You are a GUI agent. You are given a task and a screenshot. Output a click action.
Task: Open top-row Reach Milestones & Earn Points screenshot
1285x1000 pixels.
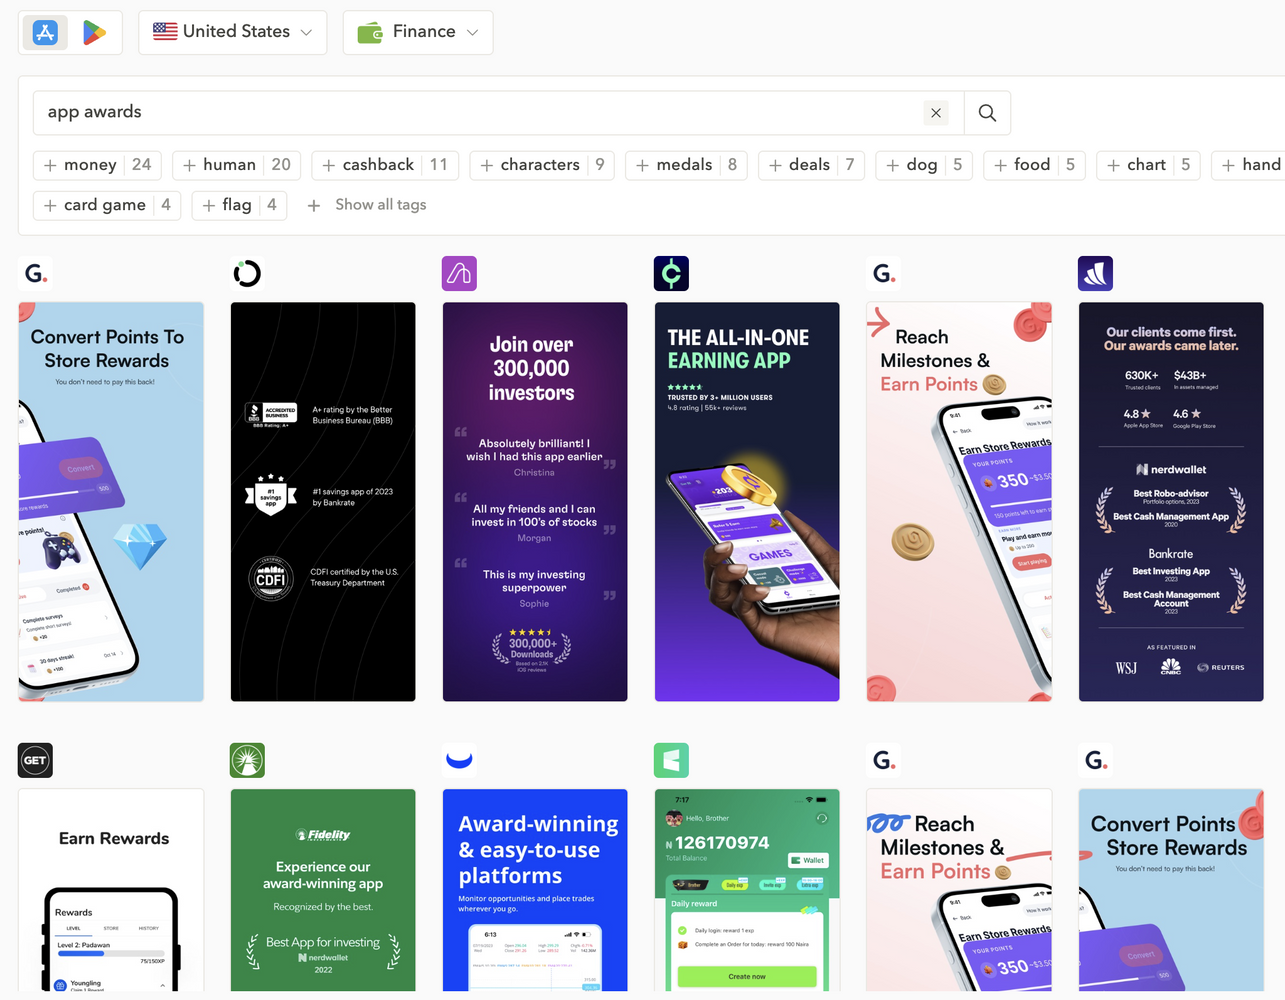tap(959, 502)
